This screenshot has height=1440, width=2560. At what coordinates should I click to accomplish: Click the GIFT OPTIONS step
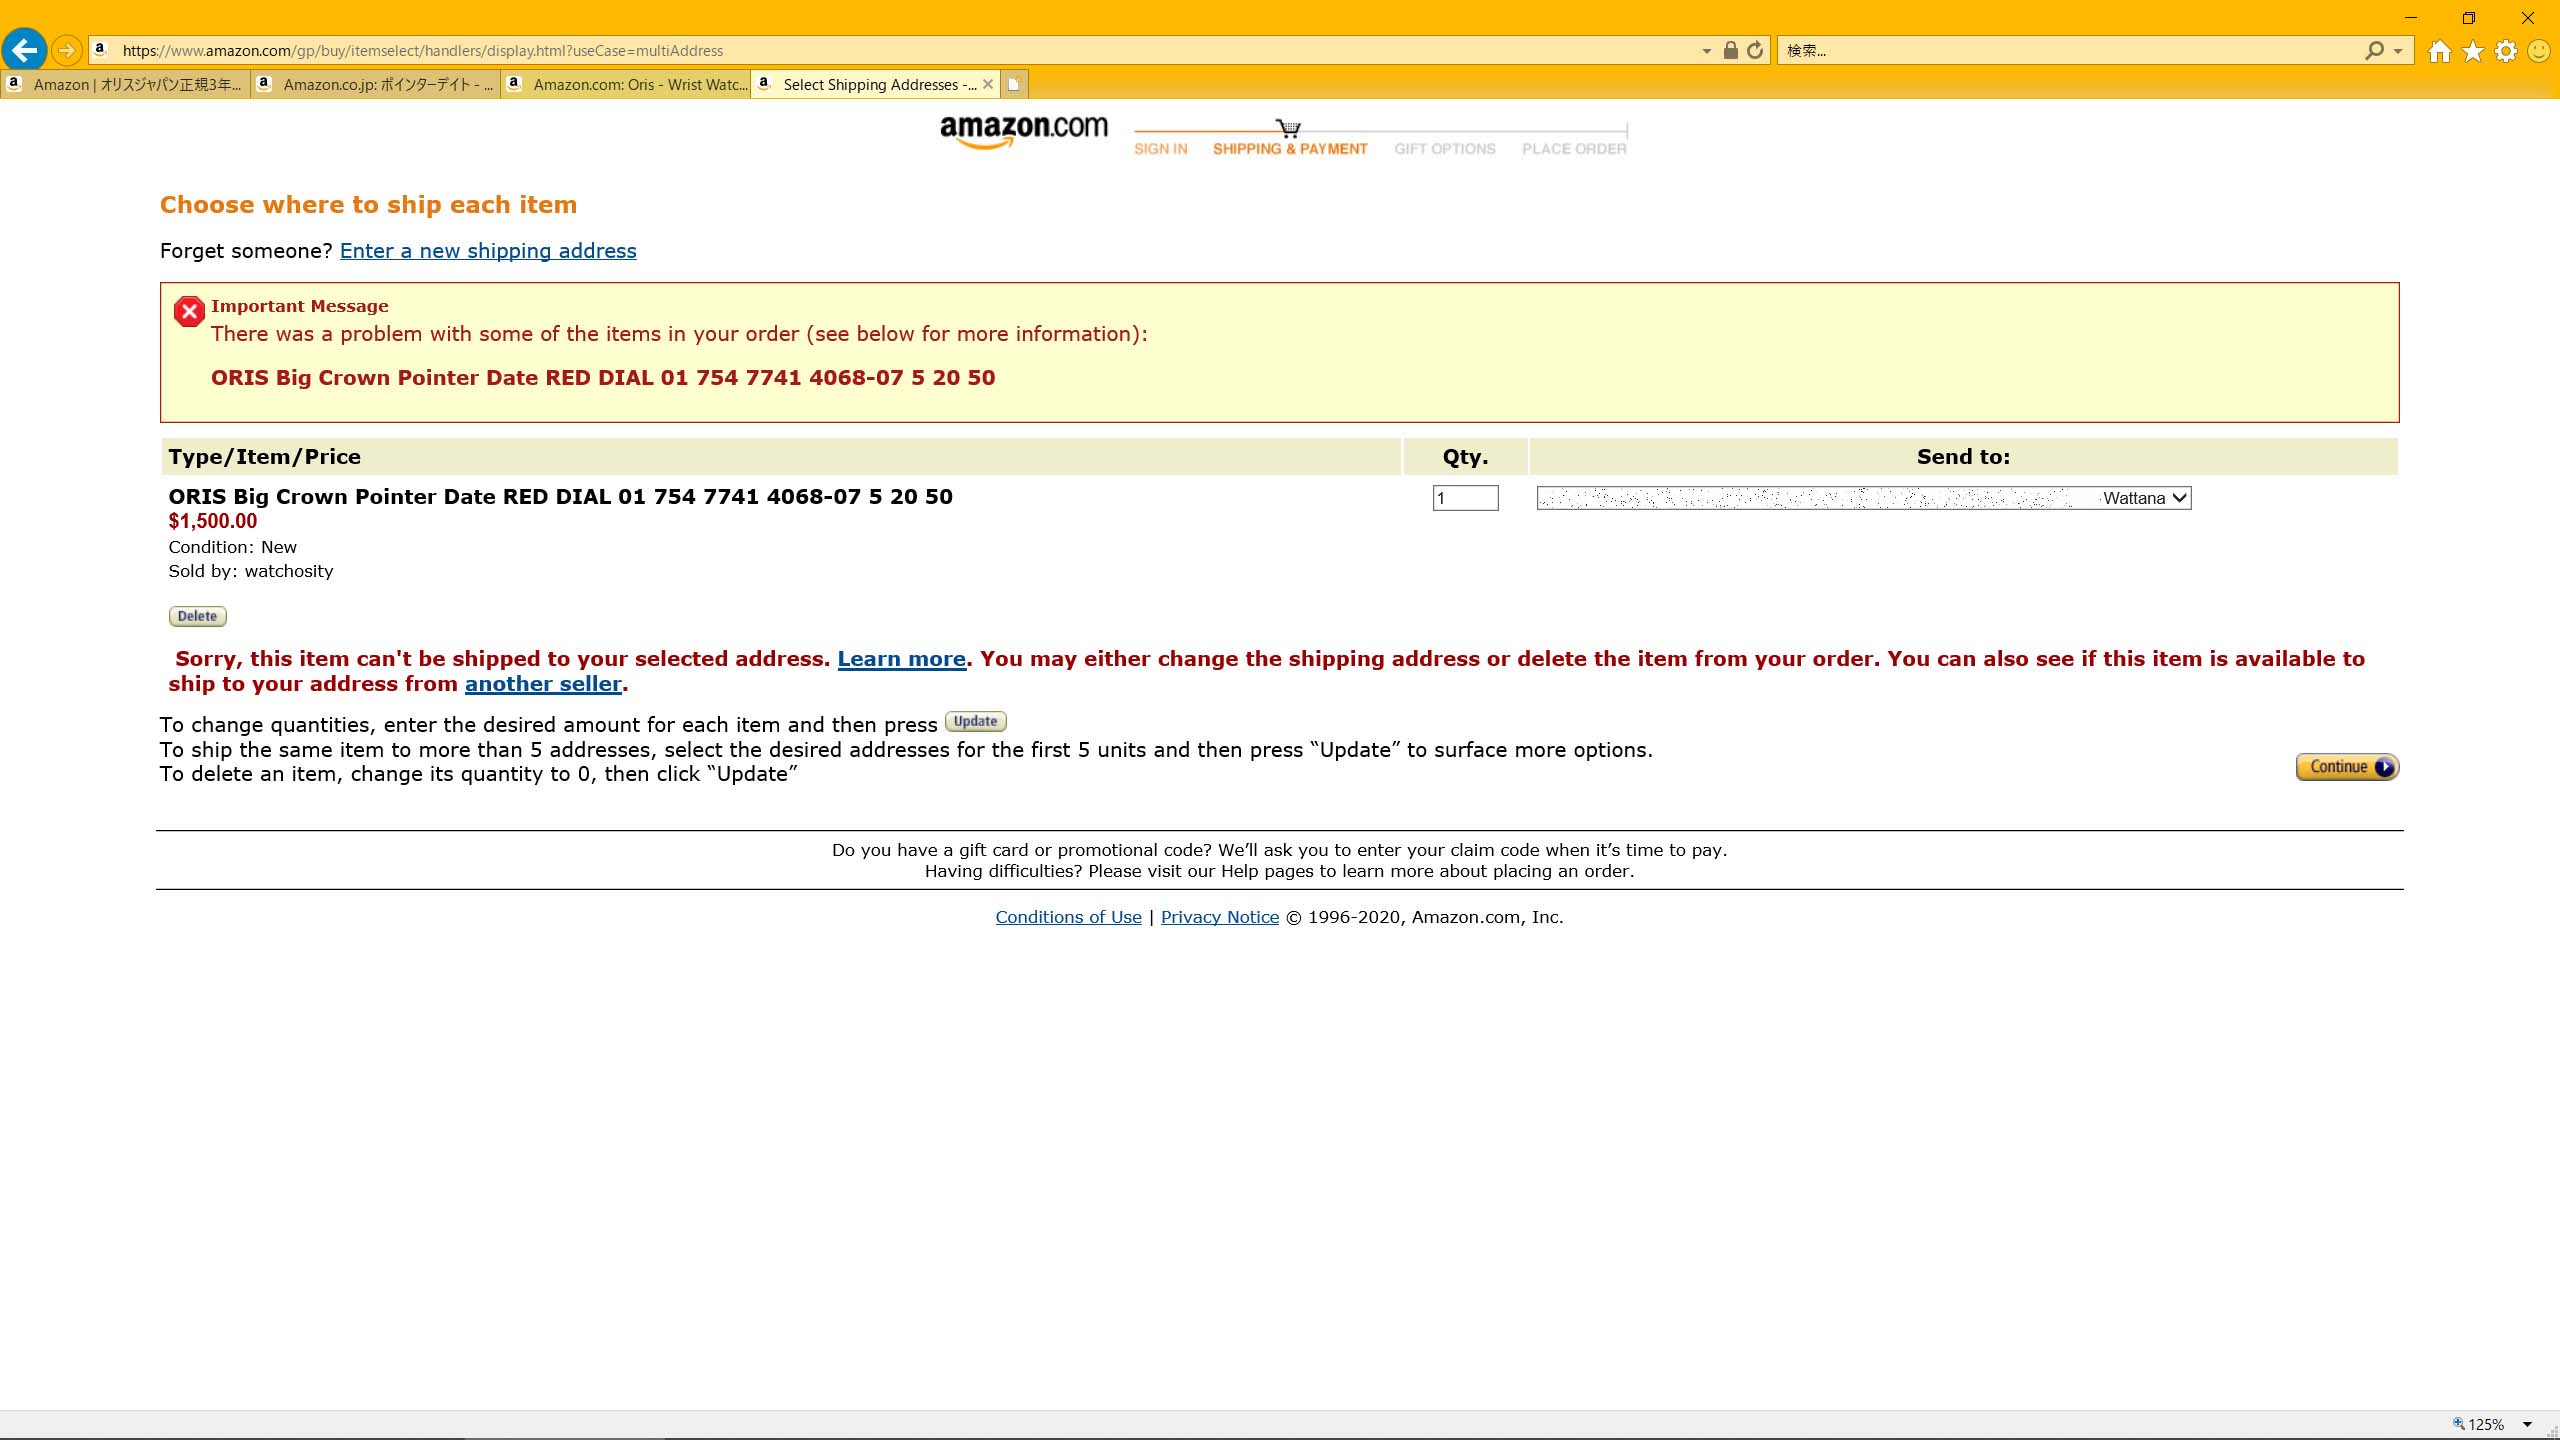tap(1445, 149)
